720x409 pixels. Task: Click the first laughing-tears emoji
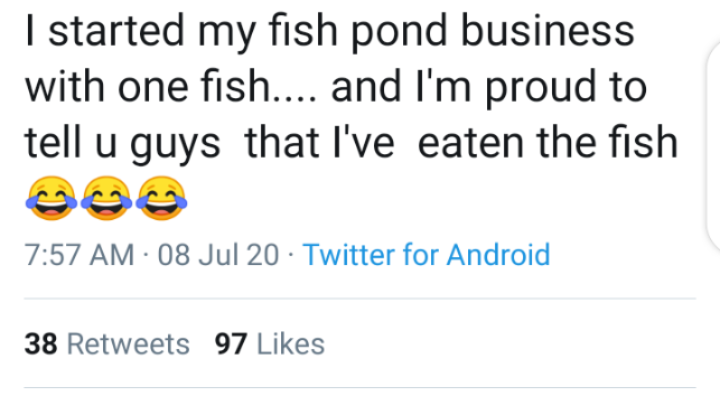[51, 198]
